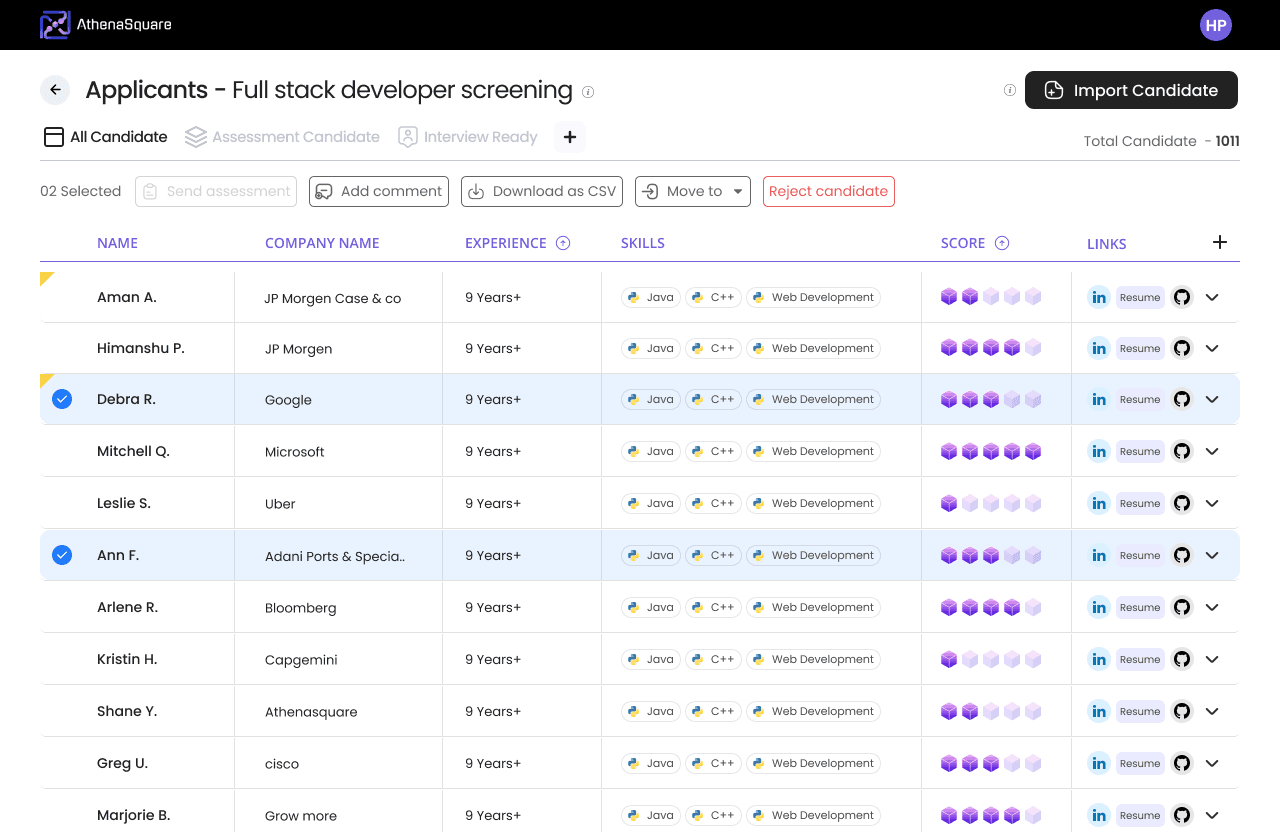This screenshot has width=1280, height=832.
Task: Click Mitchell Q.'s score cubes
Action: [991, 451]
